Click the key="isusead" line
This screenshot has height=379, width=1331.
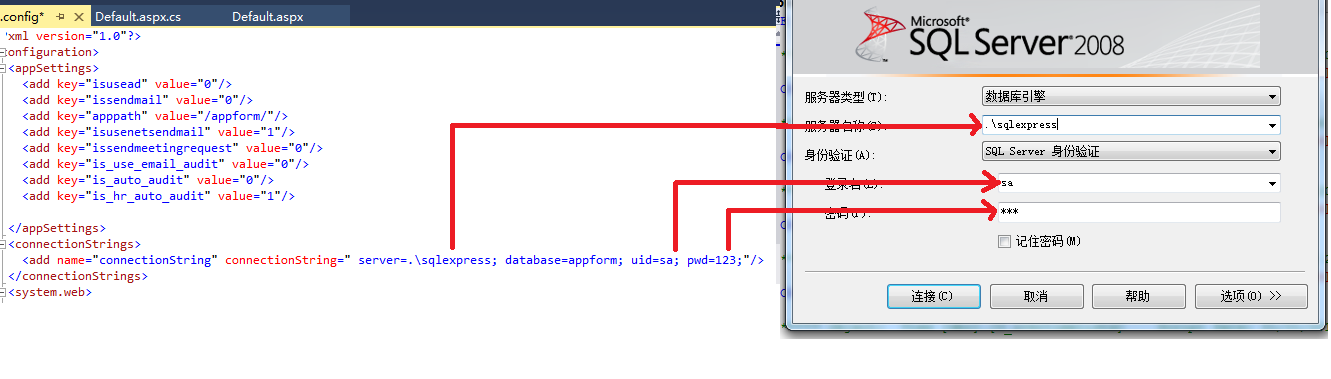128,84
